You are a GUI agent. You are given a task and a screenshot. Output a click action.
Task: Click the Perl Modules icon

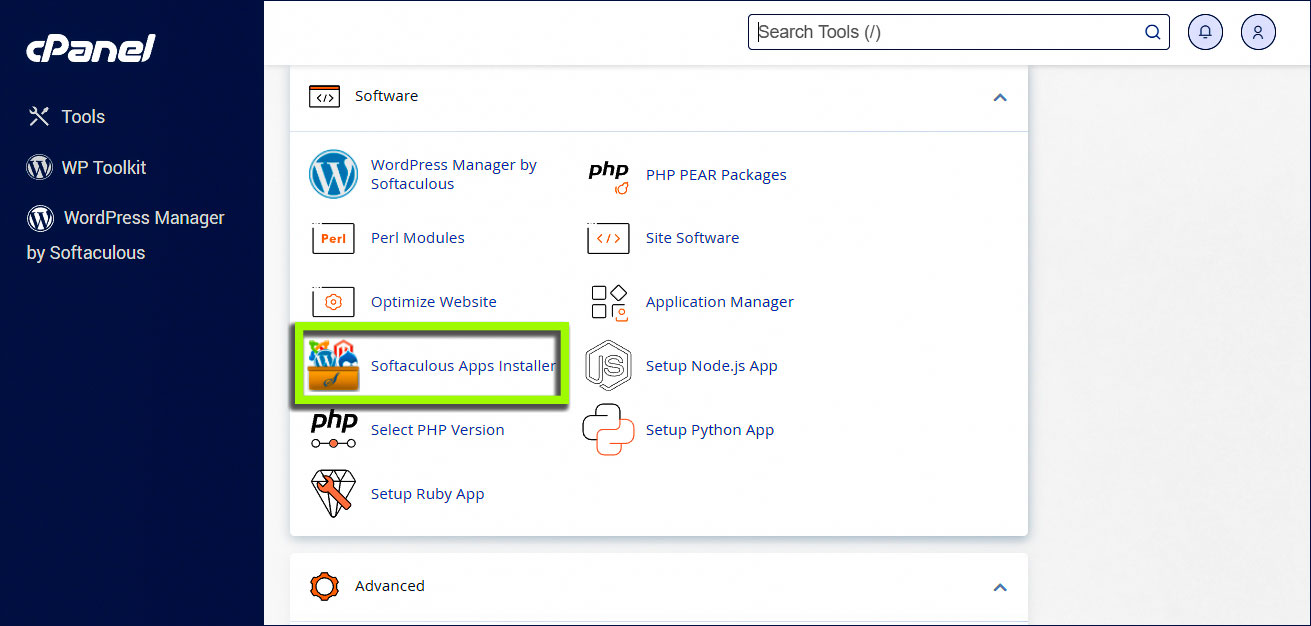click(333, 238)
